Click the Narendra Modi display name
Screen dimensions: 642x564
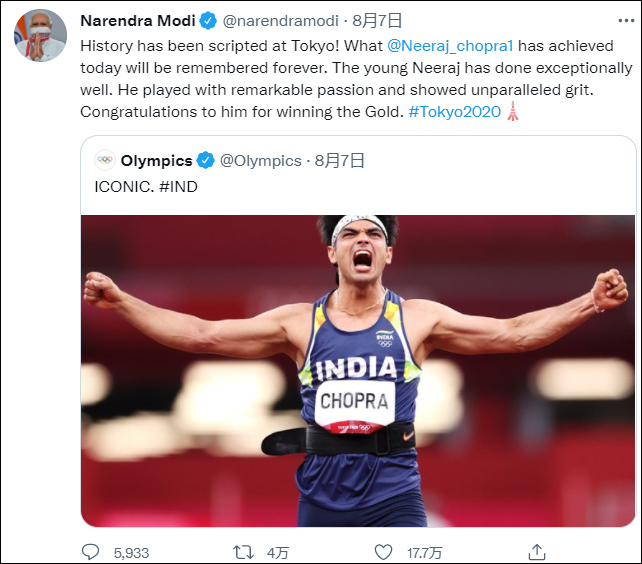[137, 21]
